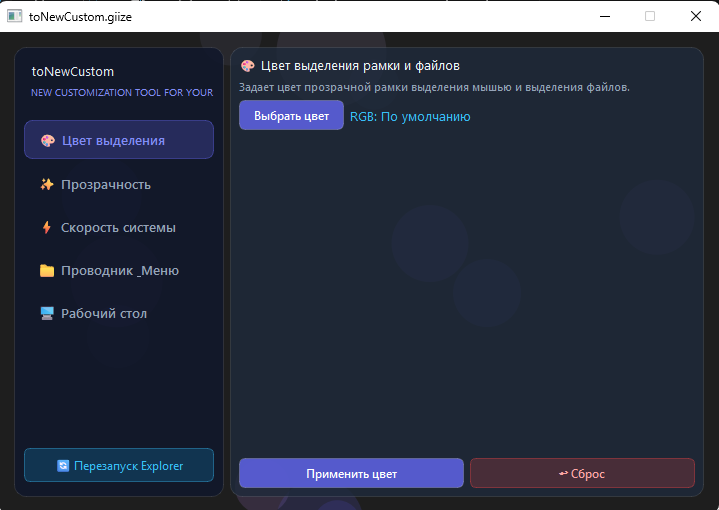Minimize the toNewCustom window
This screenshot has width=719, height=510.
[x=605, y=17]
